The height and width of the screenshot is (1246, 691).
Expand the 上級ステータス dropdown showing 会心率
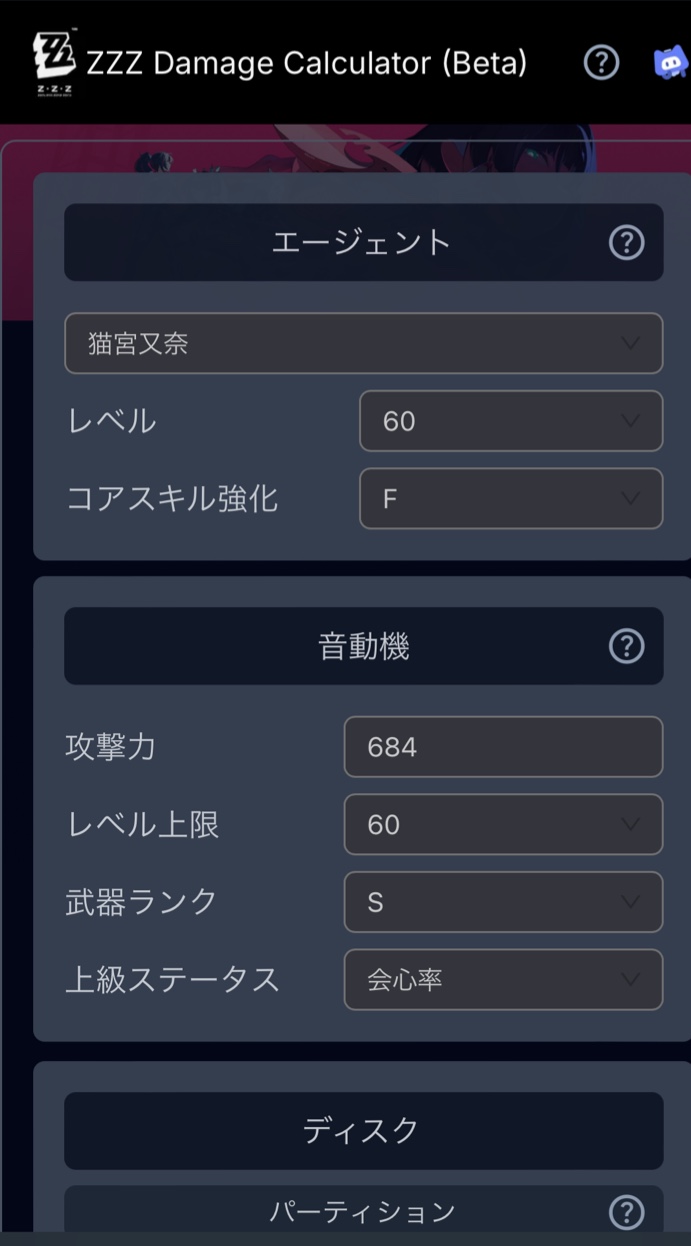pos(503,980)
